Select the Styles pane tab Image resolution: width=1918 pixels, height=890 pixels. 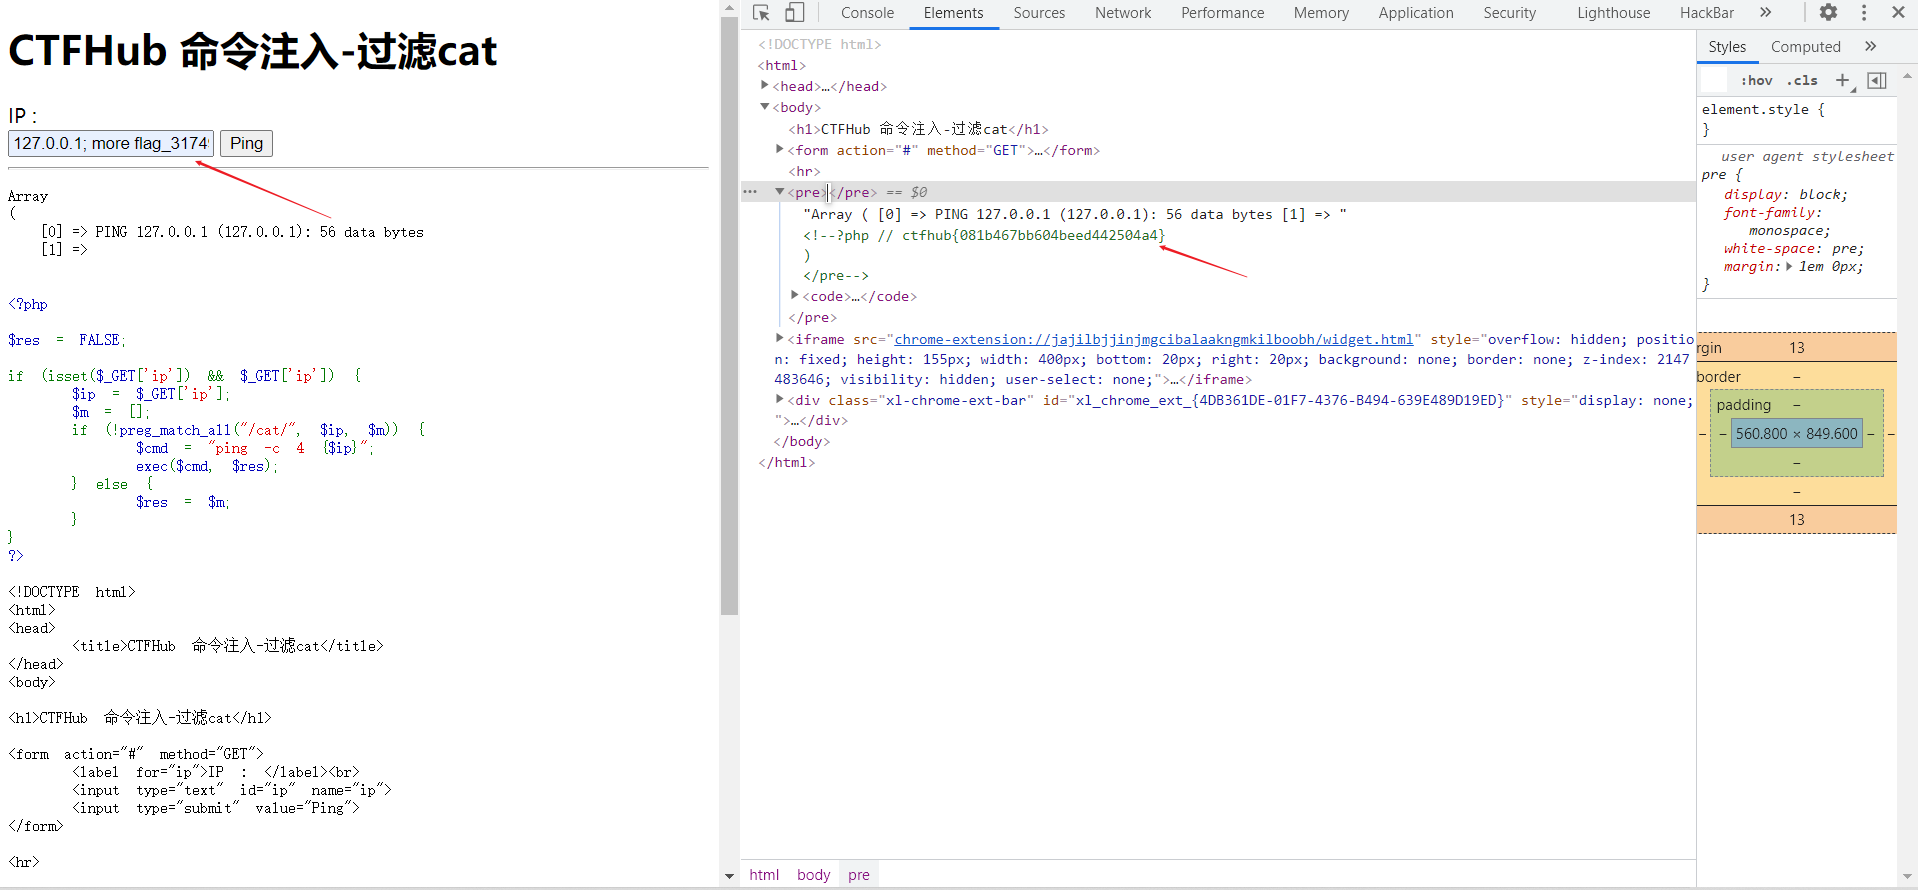[1727, 47]
